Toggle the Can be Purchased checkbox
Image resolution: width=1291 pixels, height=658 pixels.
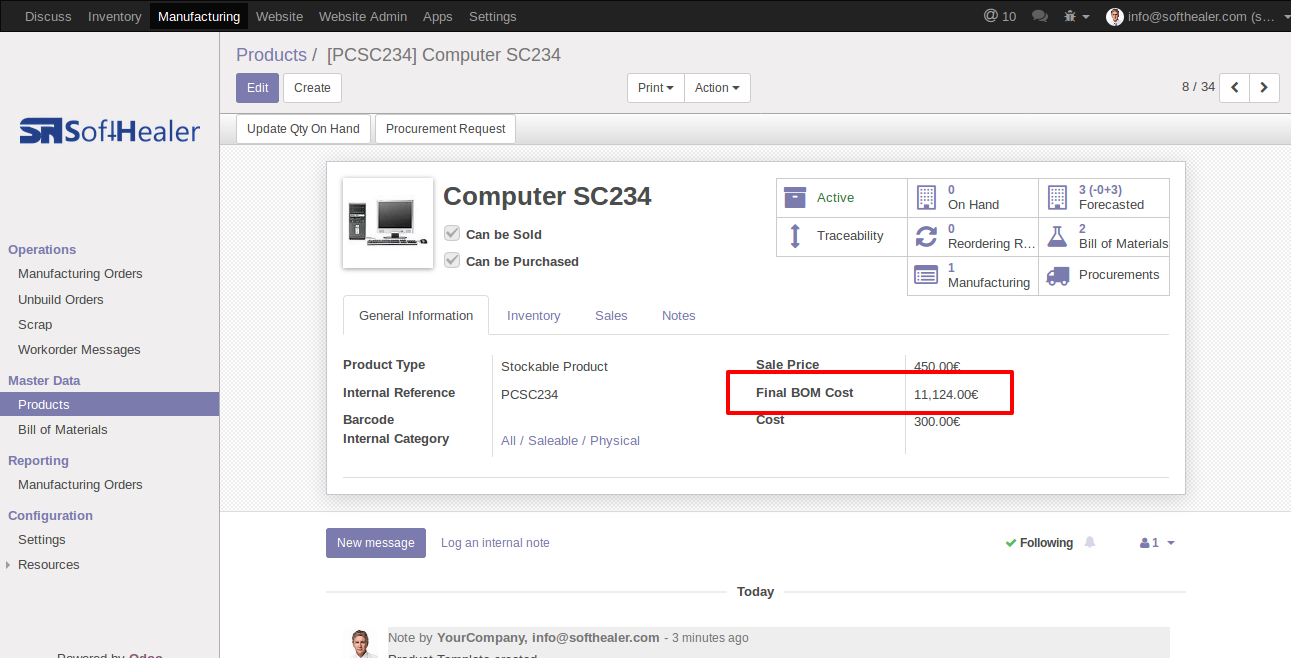click(452, 261)
